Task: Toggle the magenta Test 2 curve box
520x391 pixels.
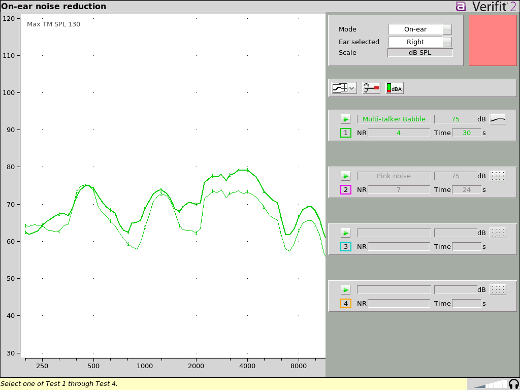Action: [x=346, y=190]
